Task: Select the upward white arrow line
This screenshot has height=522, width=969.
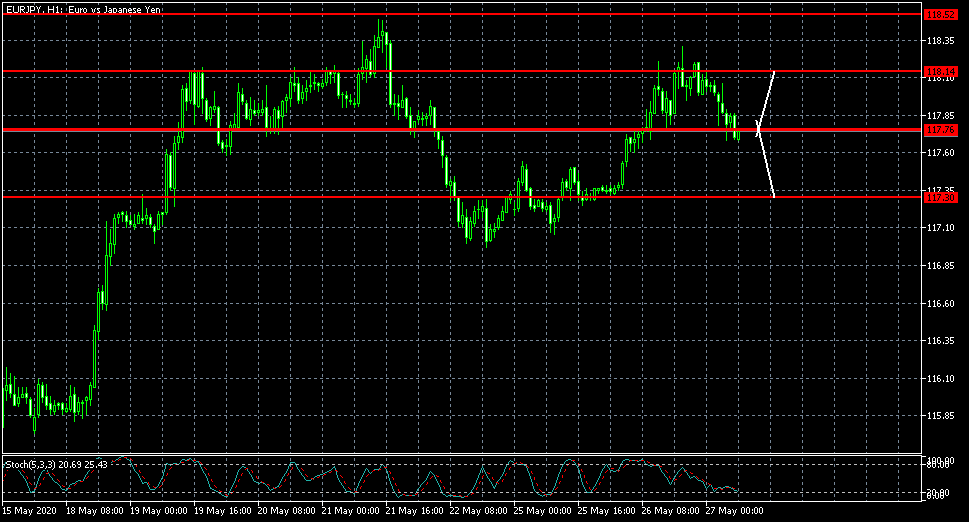Action: click(x=767, y=100)
